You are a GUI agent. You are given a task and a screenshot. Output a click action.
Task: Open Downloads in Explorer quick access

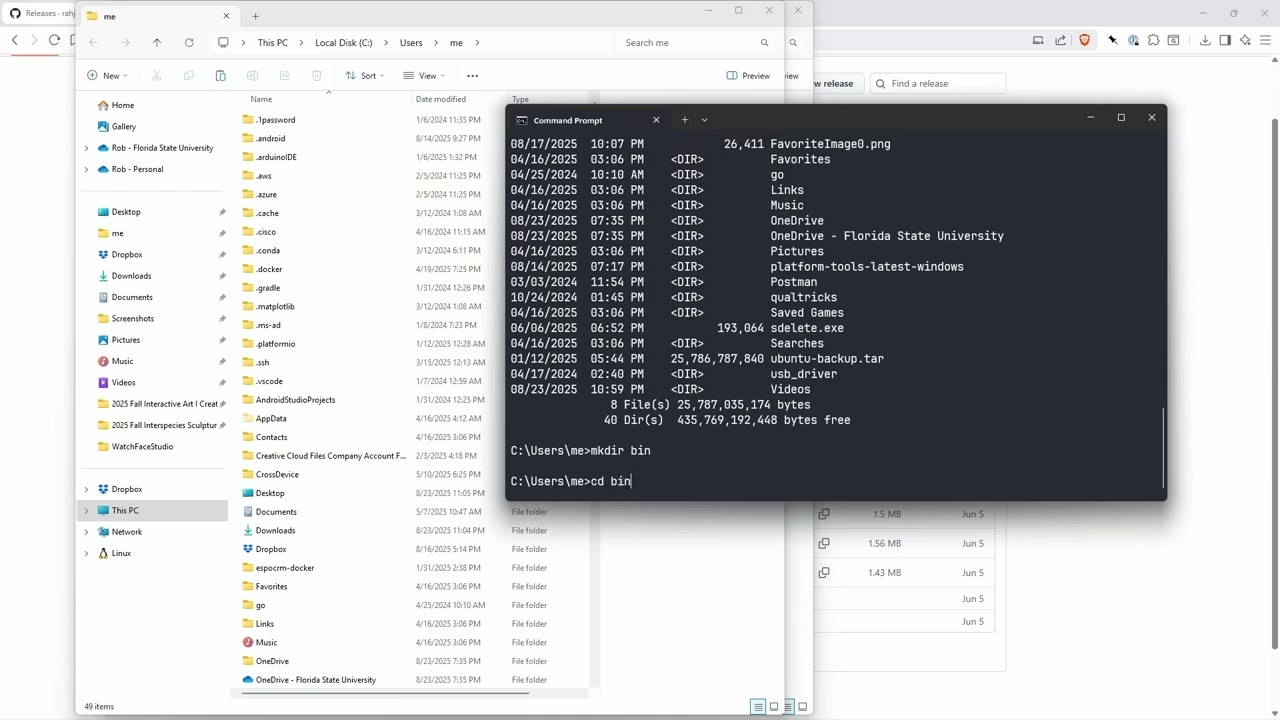[x=131, y=276]
